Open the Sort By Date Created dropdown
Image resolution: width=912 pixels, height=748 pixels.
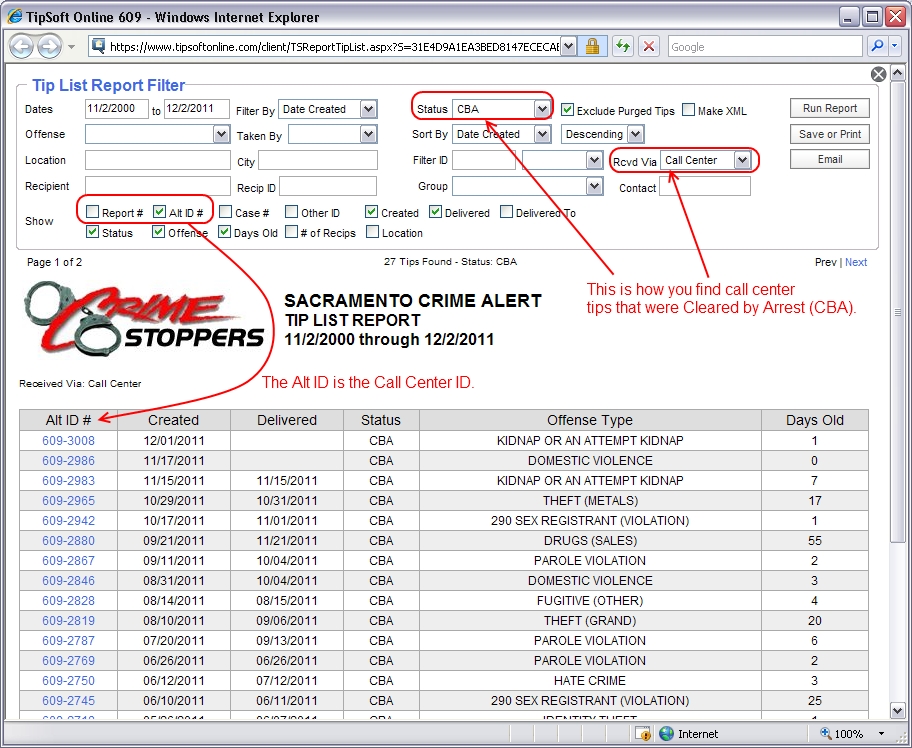pos(542,134)
